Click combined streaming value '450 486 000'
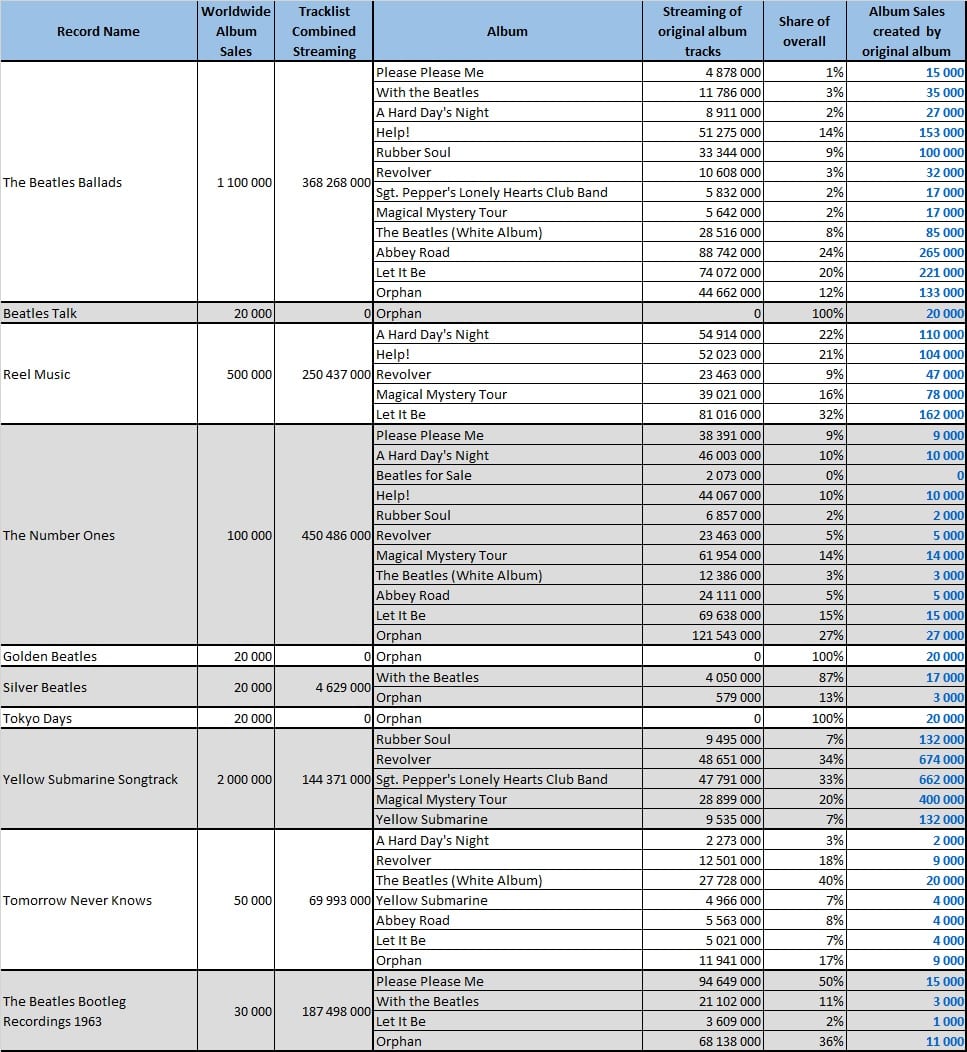 (x=336, y=535)
